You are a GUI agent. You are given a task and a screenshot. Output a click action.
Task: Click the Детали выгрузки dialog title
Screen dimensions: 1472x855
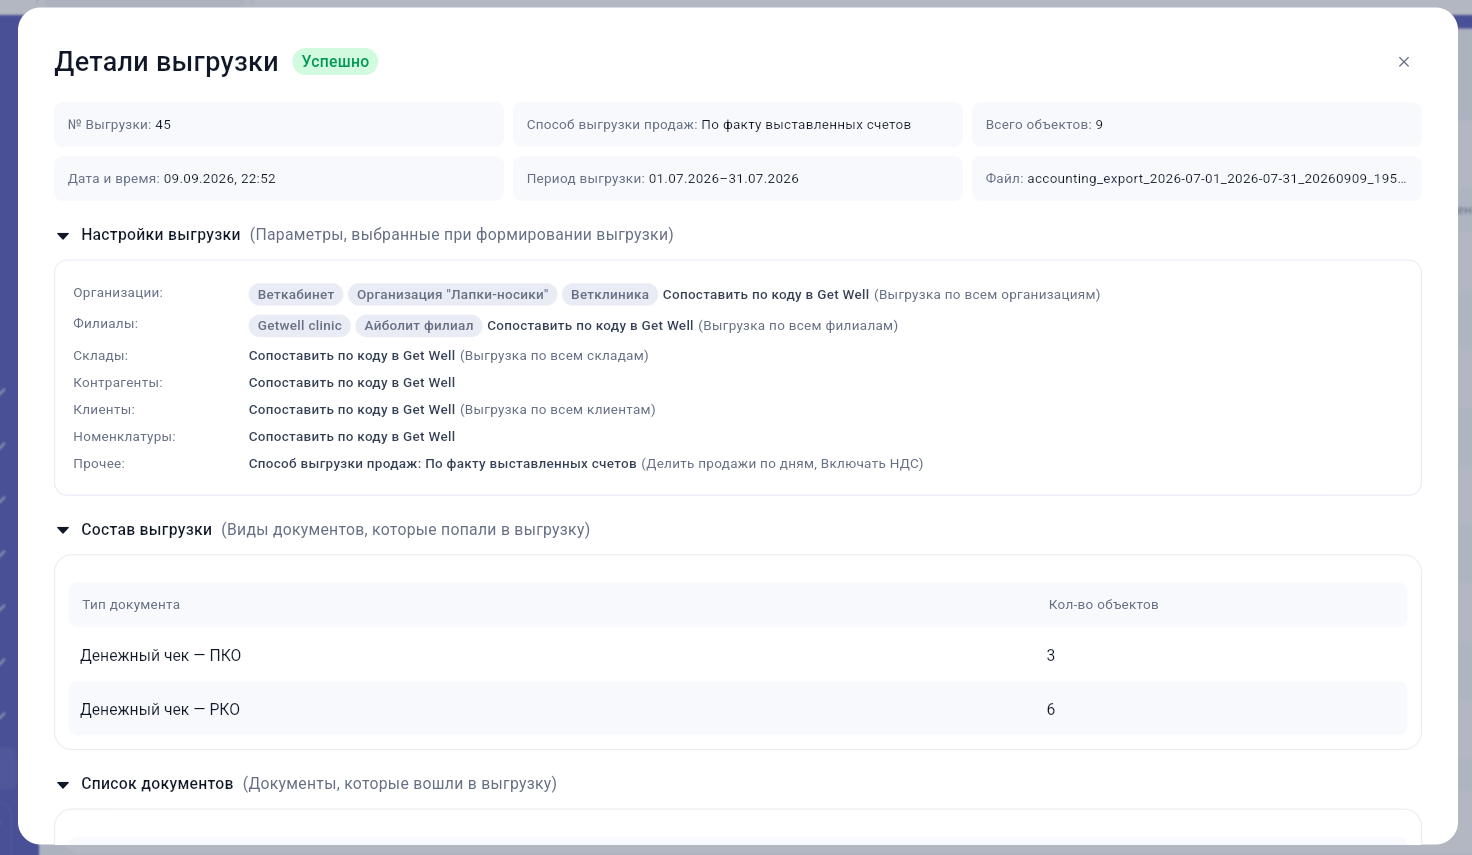[166, 62]
